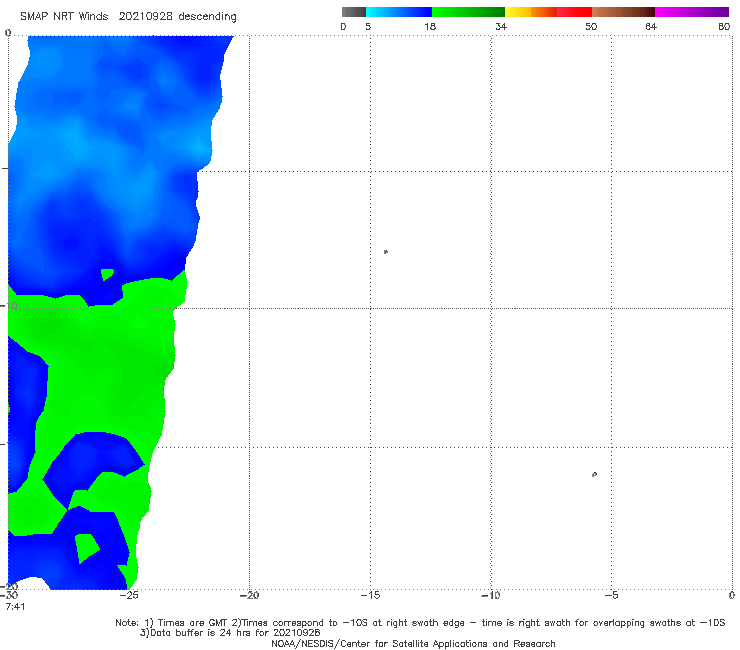The width and height of the screenshot is (740, 650).
Task: Click the '5' label under the color bar
Action: (x=368, y=26)
